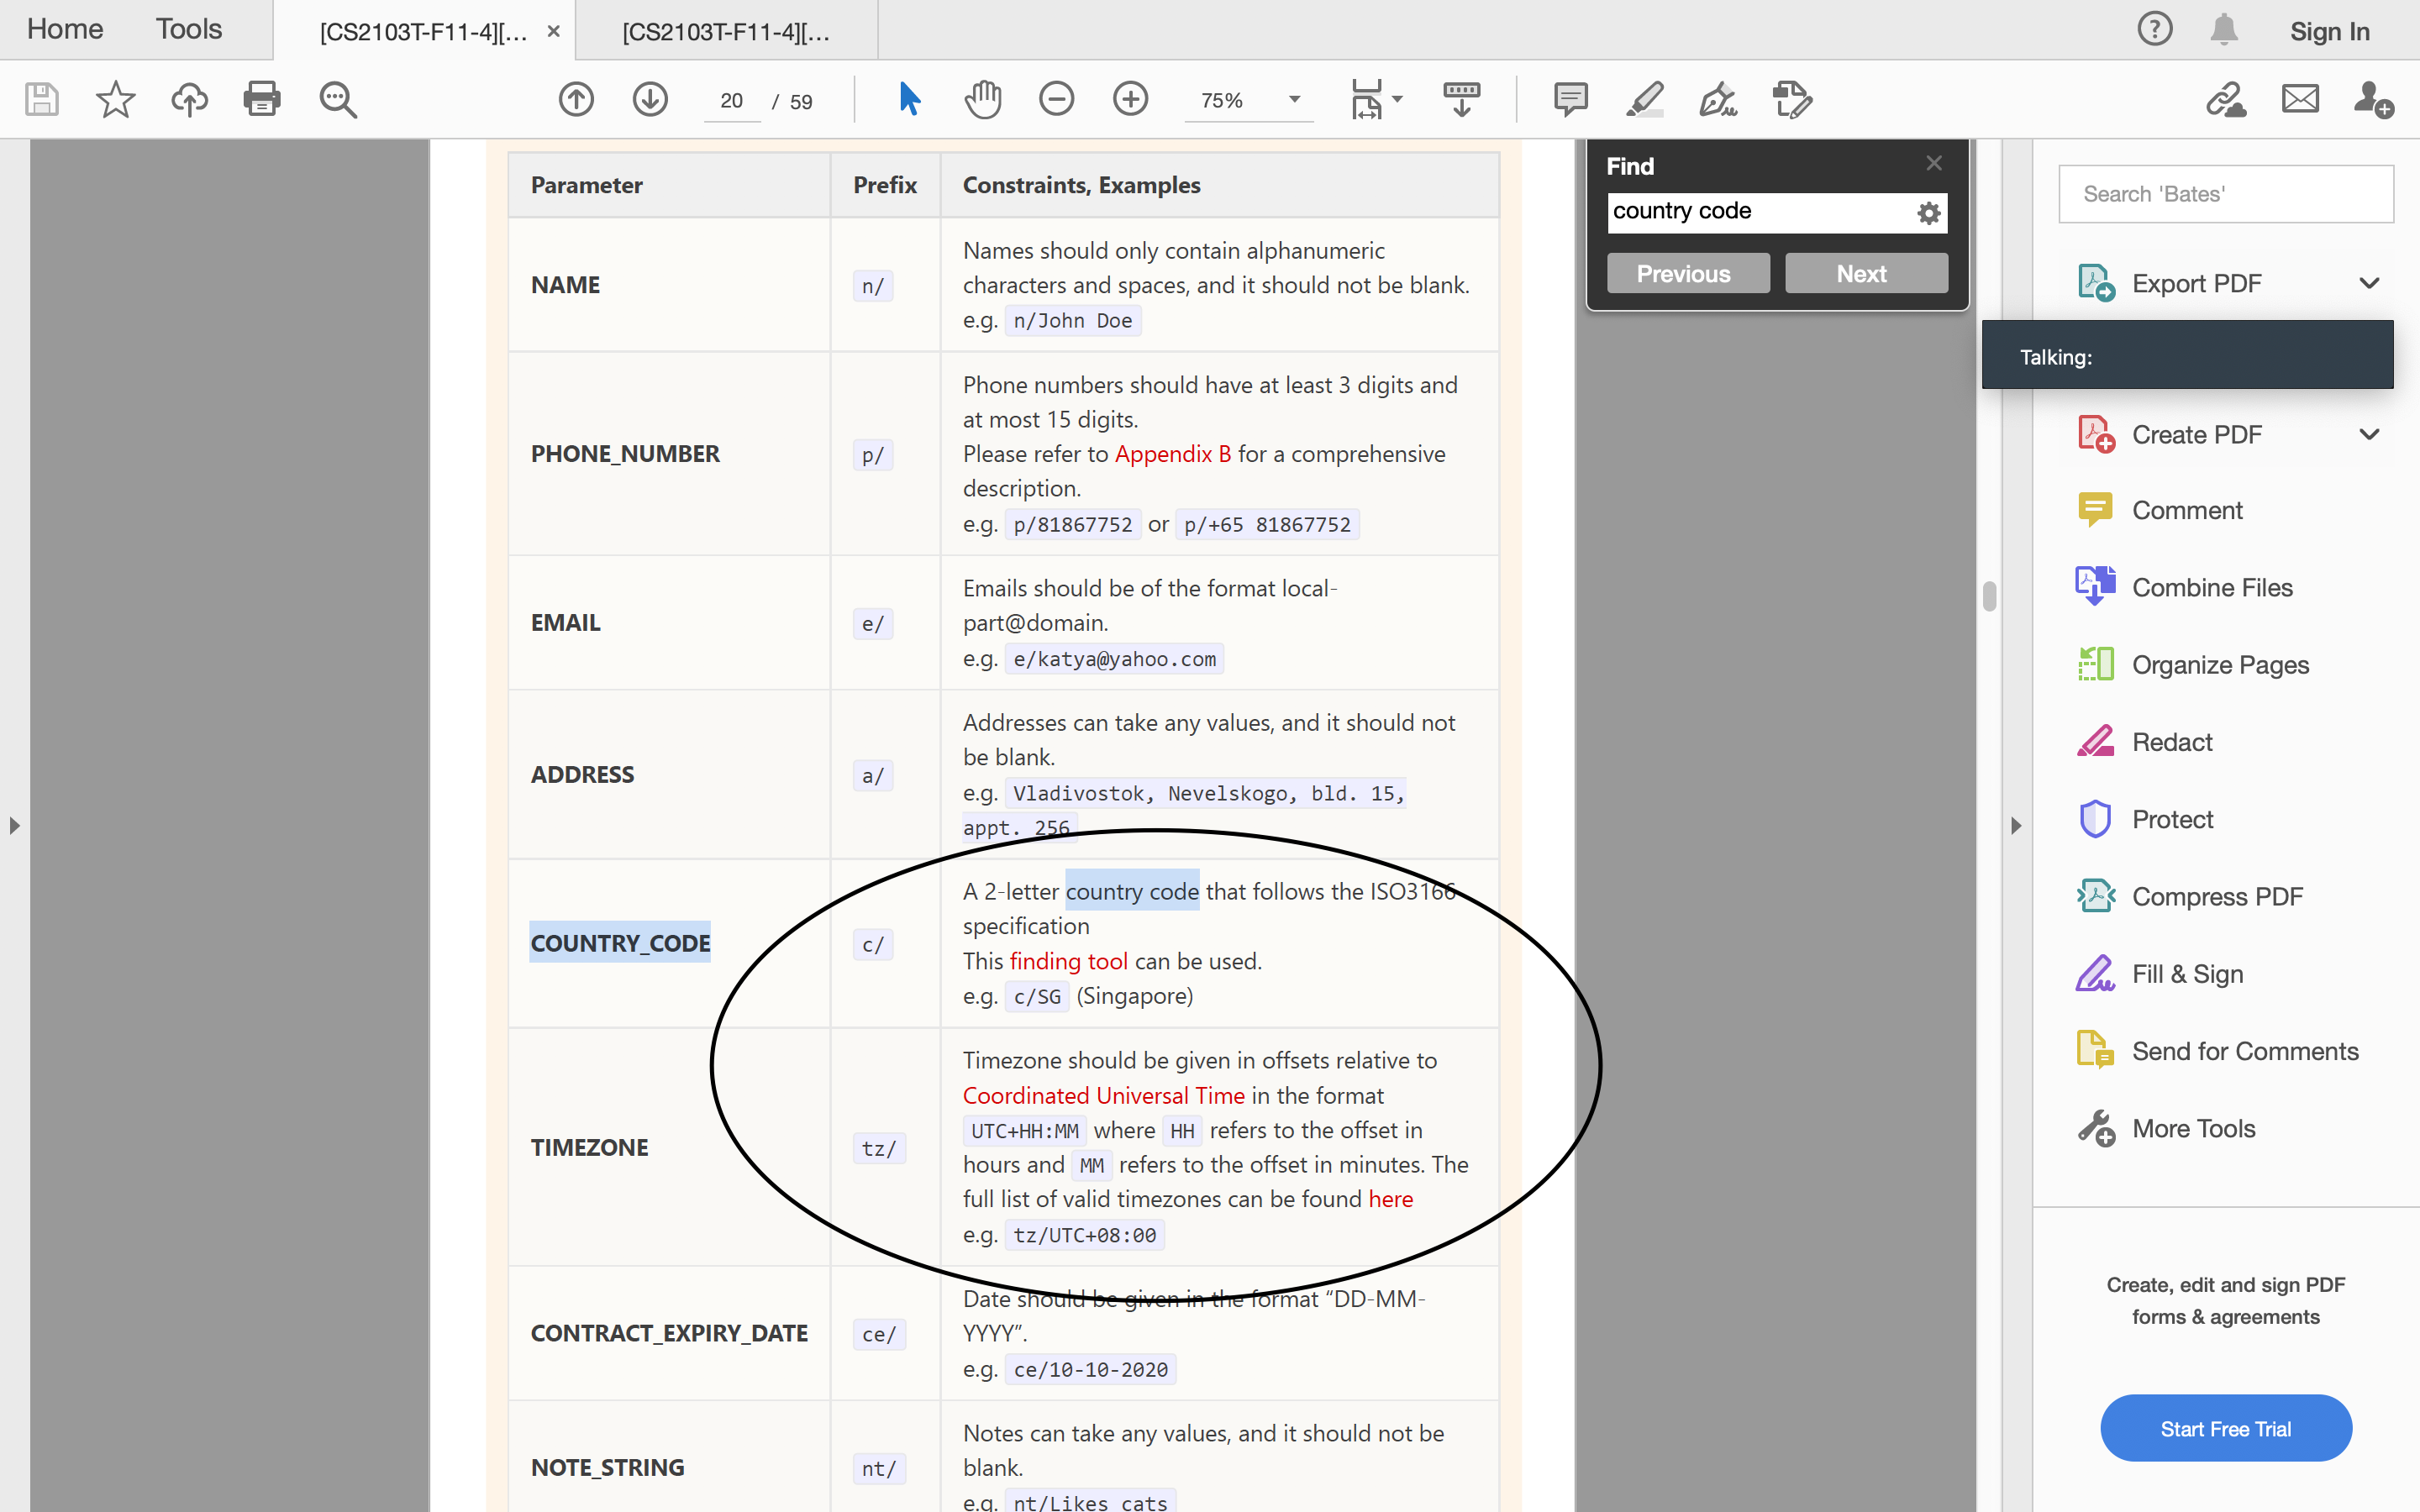
Task: Open find settings gear icon
Action: click(x=1928, y=212)
